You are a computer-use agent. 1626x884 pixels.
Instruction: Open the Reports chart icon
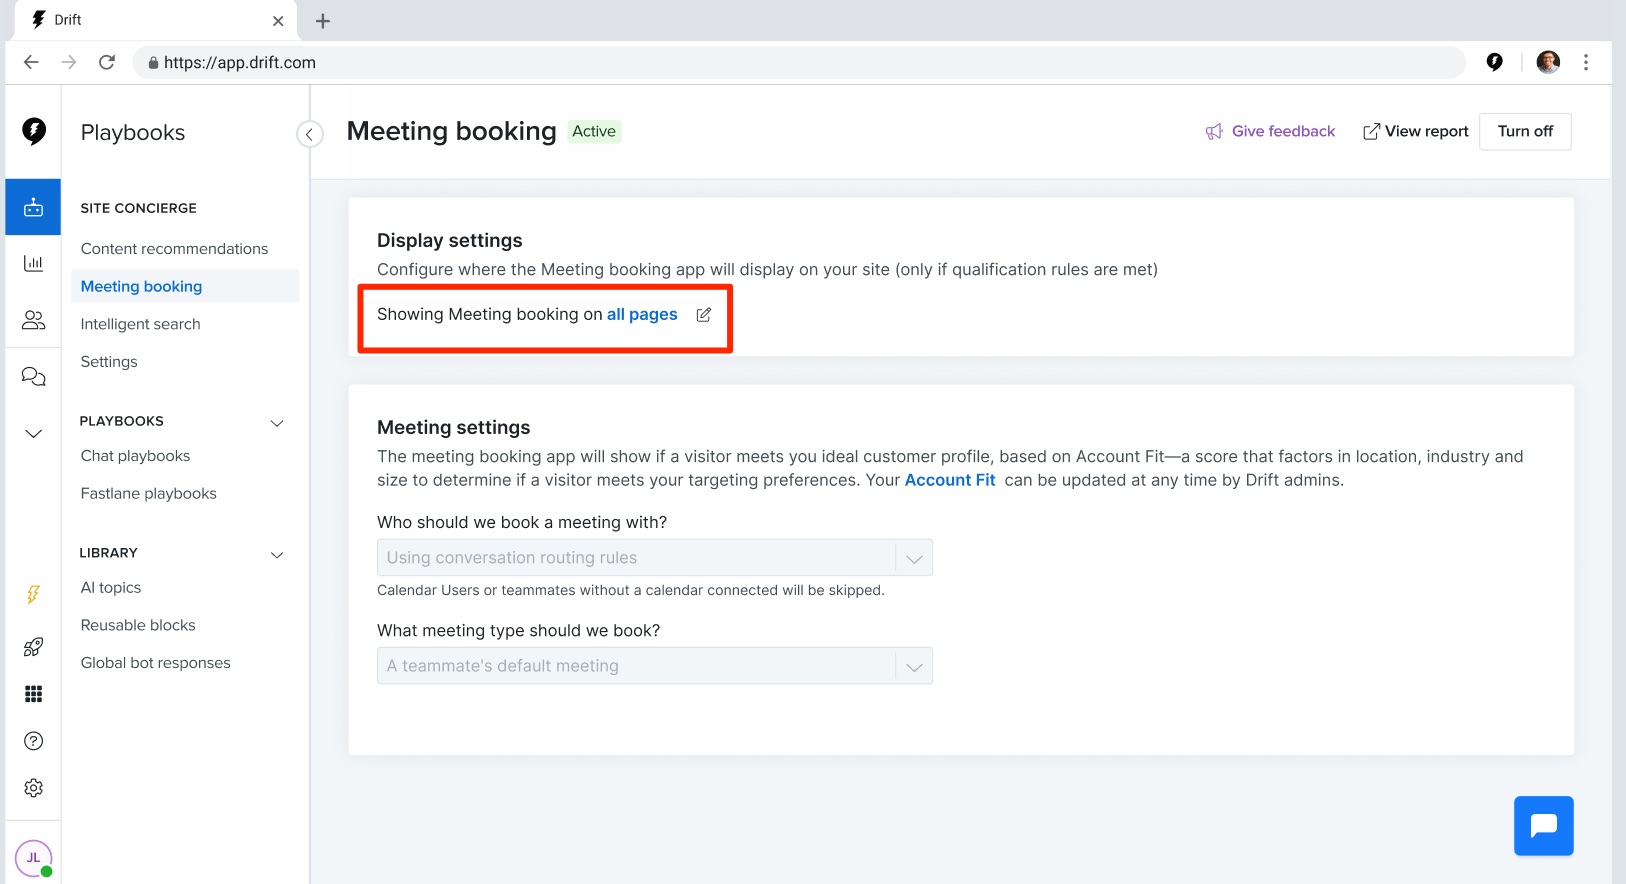pyautogui.click(x=33, y=263)
